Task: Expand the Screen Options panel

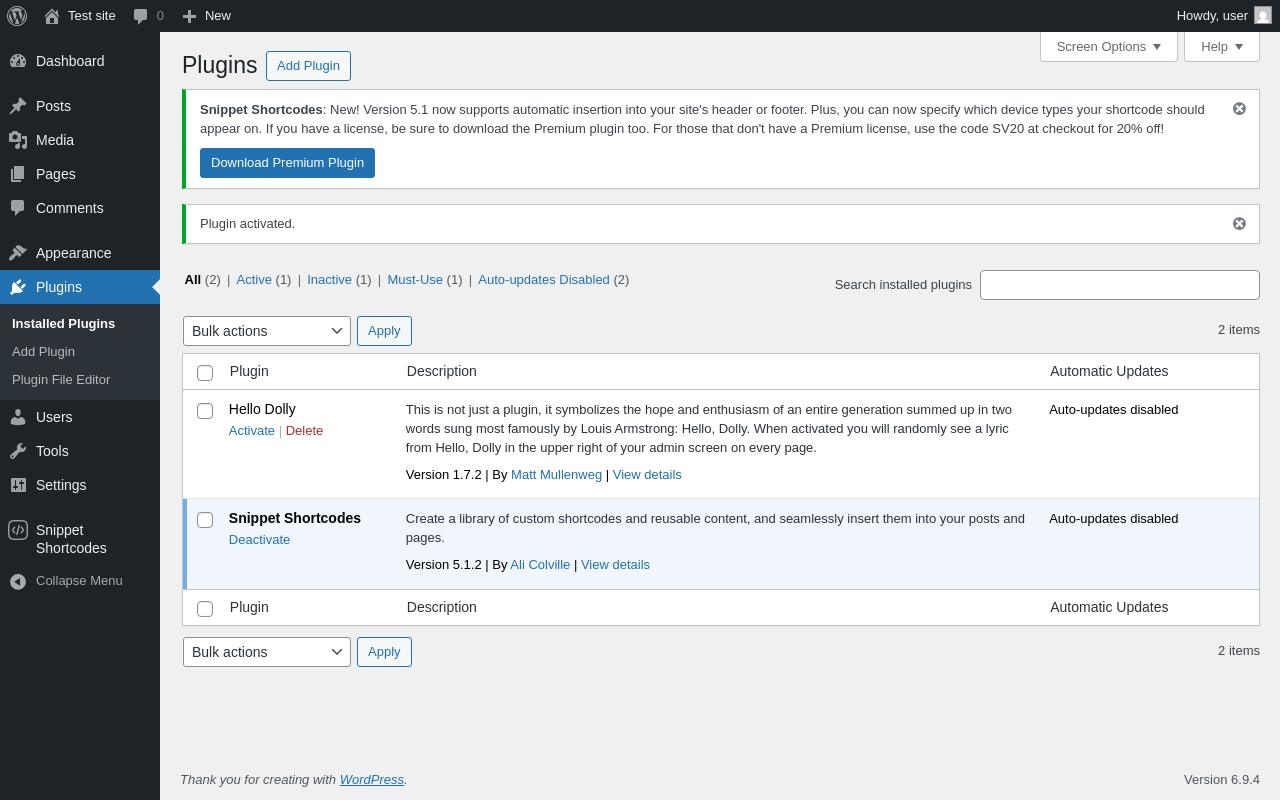Action: [1109, 46]
